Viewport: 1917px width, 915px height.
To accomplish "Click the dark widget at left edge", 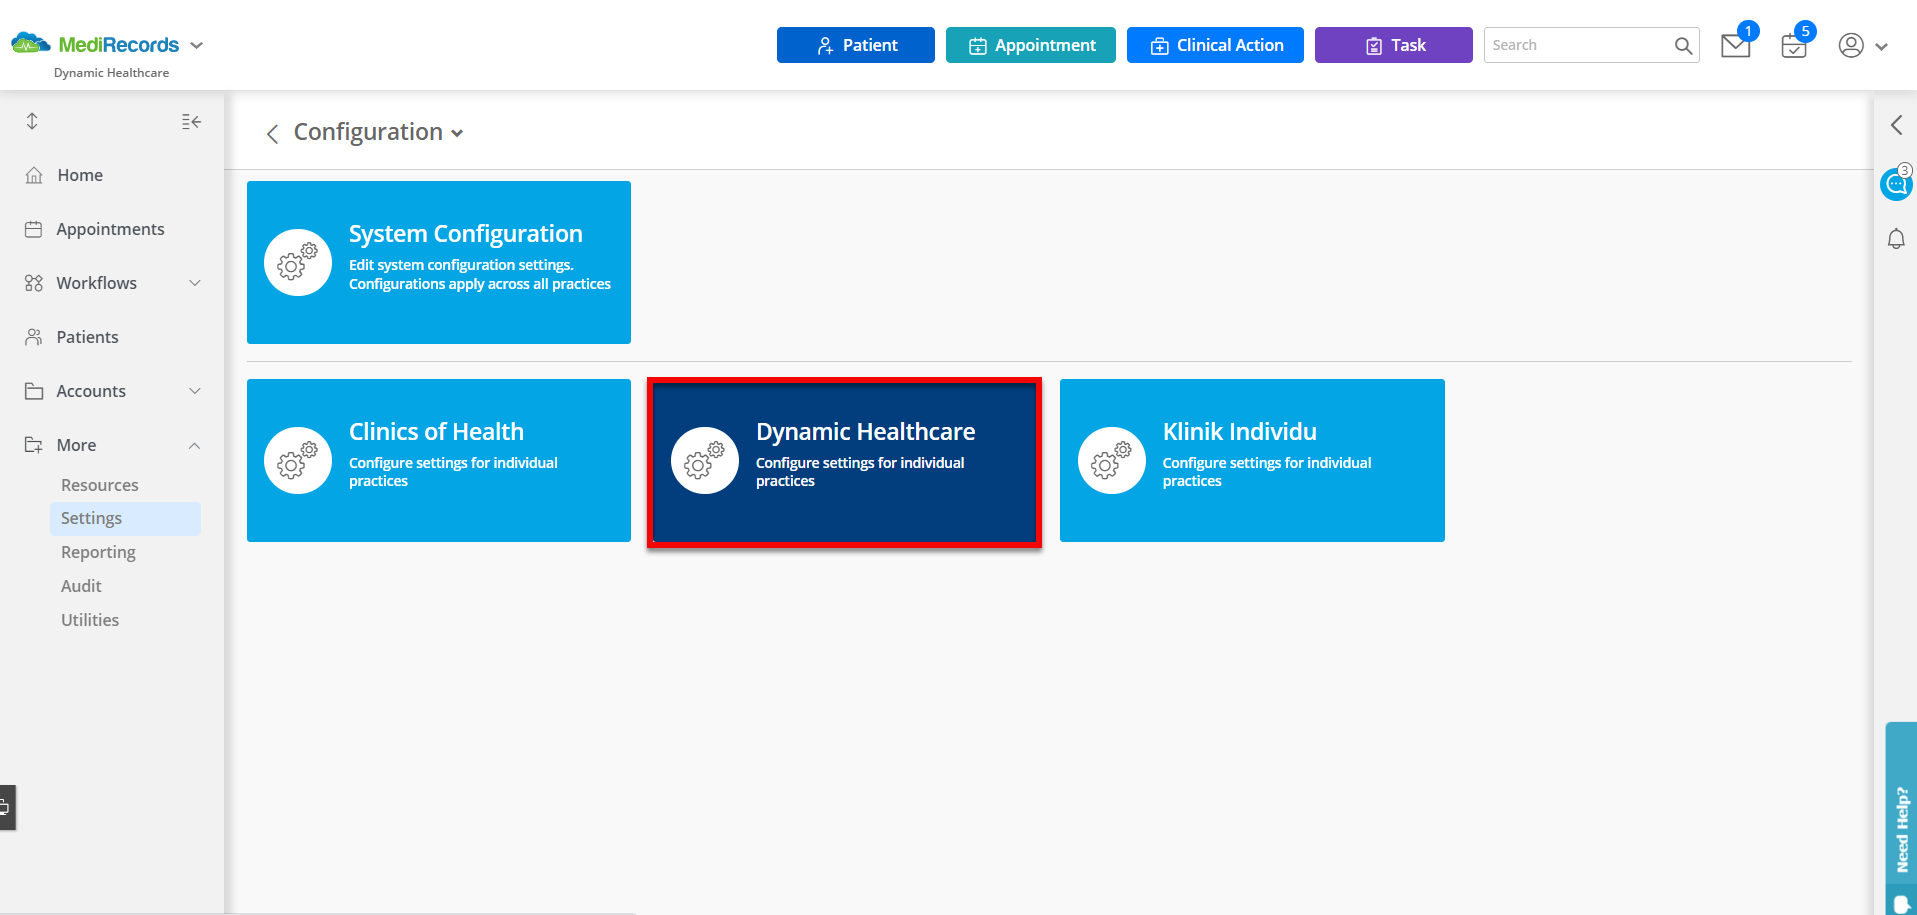I will point(7,807).
